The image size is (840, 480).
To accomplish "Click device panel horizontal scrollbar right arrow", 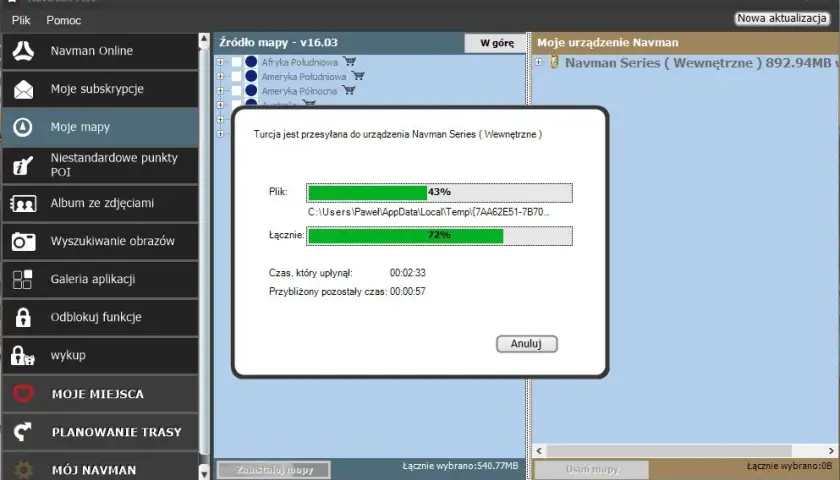I will 832,451.
